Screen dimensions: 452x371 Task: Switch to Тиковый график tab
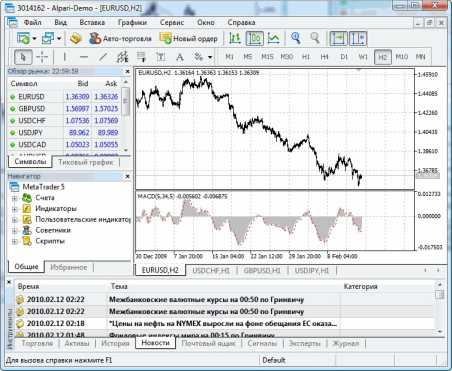coord(86,162)
